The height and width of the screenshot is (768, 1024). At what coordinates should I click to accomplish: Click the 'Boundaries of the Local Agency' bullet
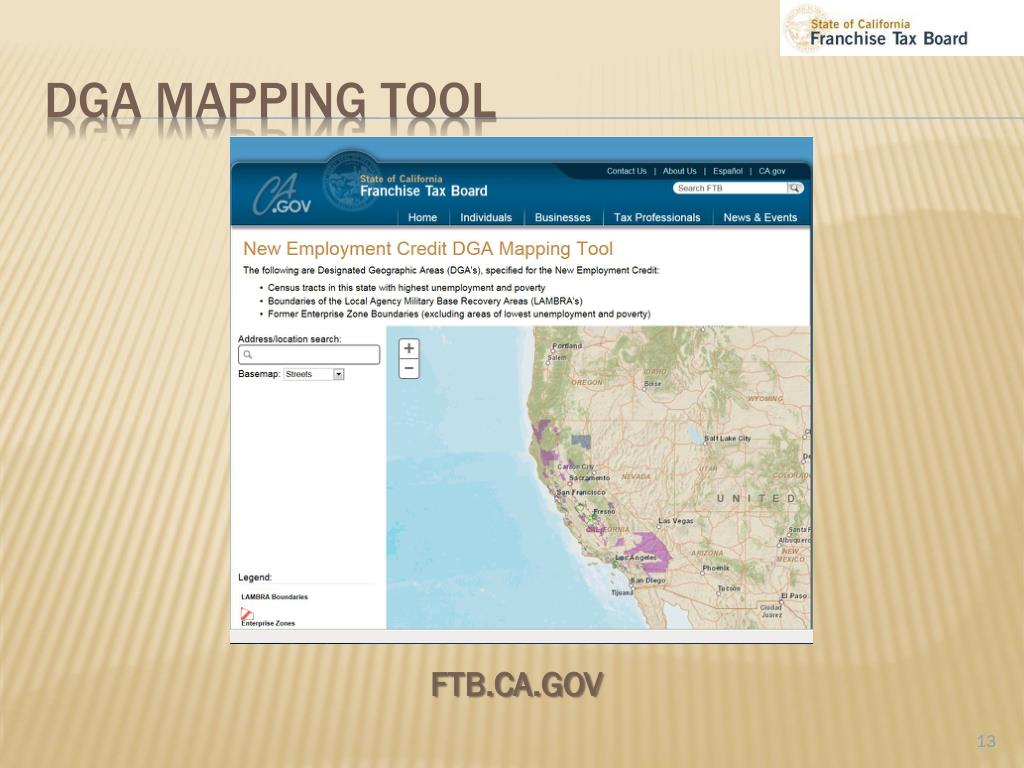425,301
